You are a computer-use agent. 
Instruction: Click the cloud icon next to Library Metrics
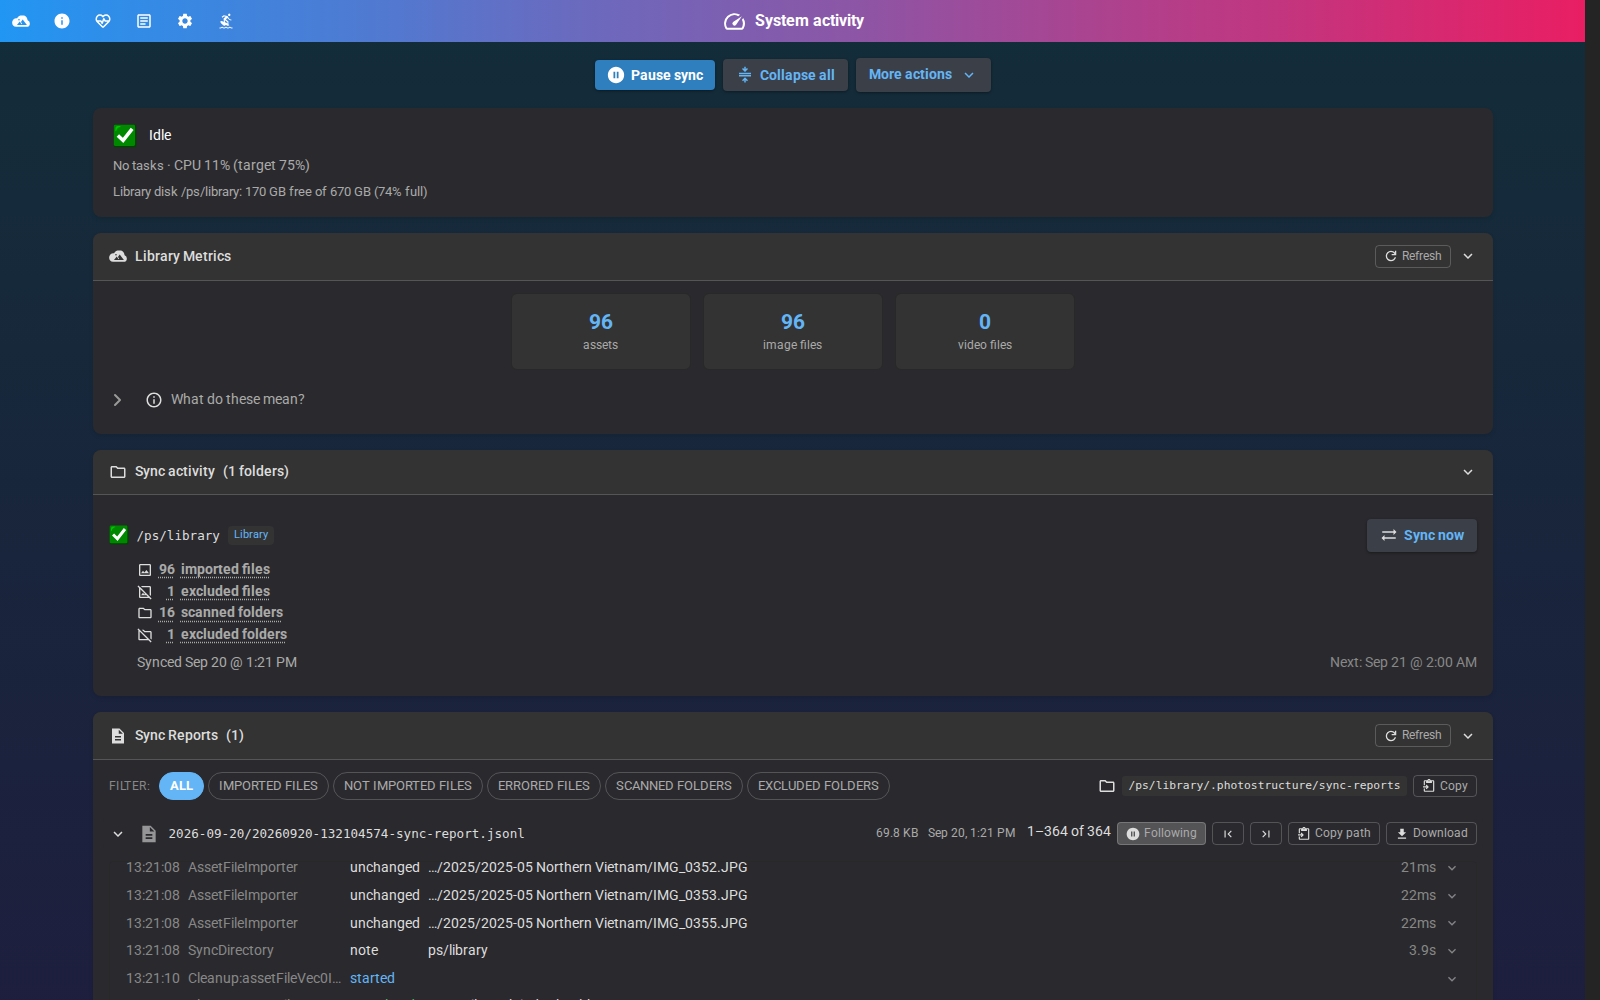coord(118,256)
